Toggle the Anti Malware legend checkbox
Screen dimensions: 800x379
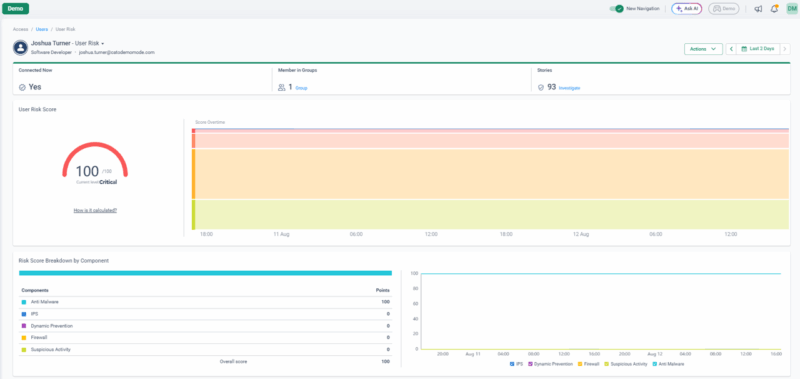point(655,364)
